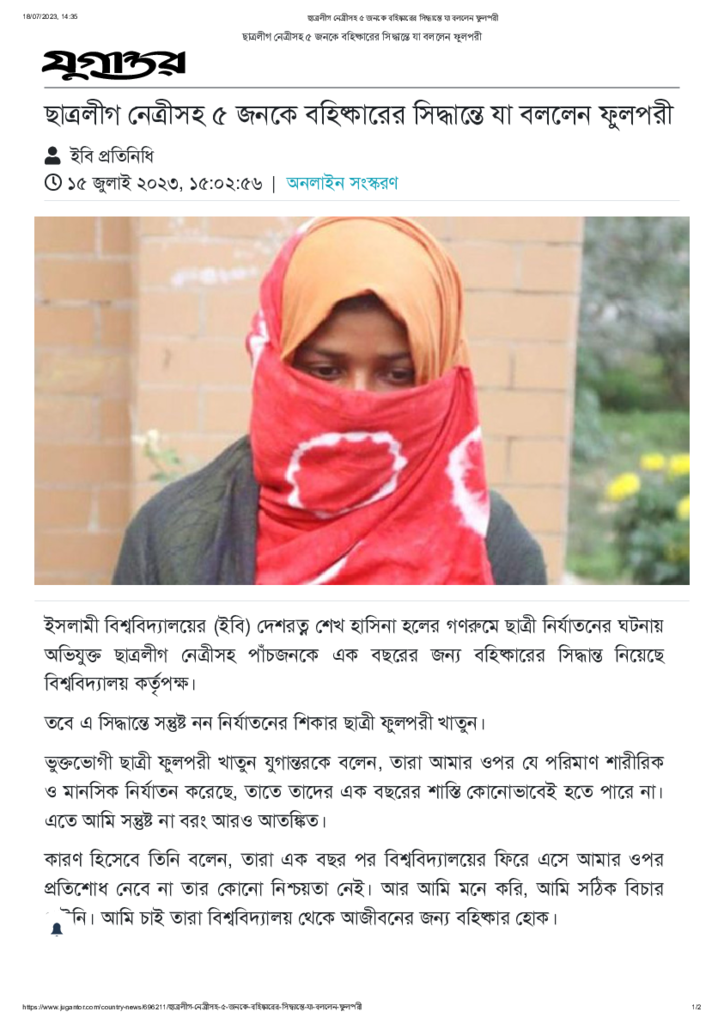This screenshot has width=724, height=1024.
Task: Click the main article headline
Action: pos(358,116)
